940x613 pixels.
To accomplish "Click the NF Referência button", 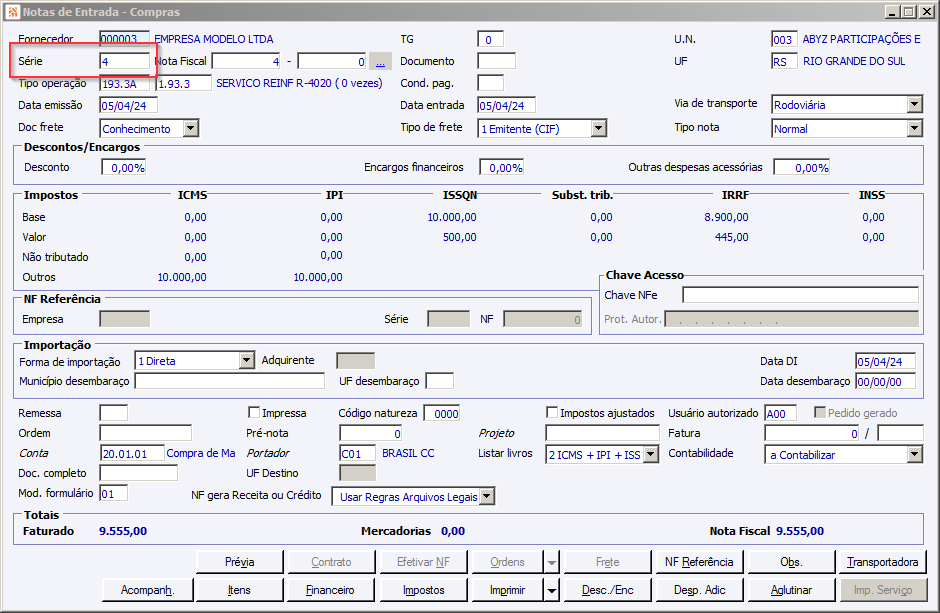I will [x=699, y=562].
